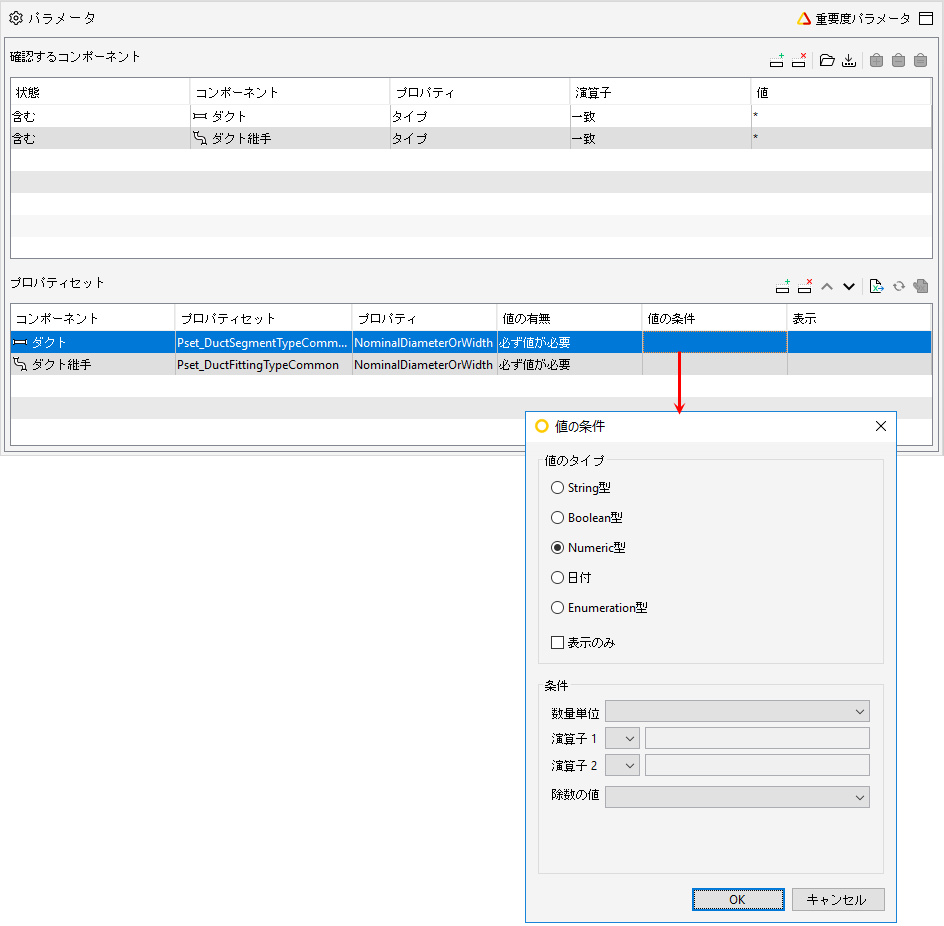Delete row in プロパティセット table toolbar
The width and height of the screenshot is (944, 926).
(x=805, y=287)
